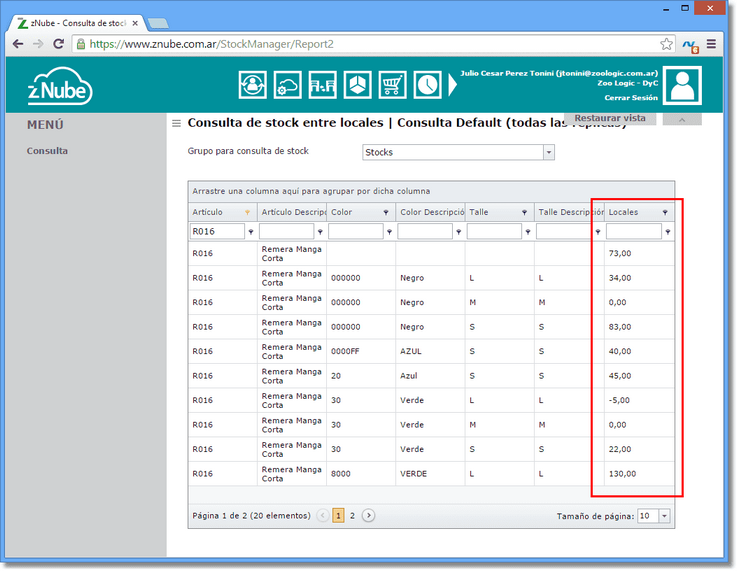The image size is (737, 571).
Task: Click filter operator icon for Talle filter row
Action: (528, 232)
